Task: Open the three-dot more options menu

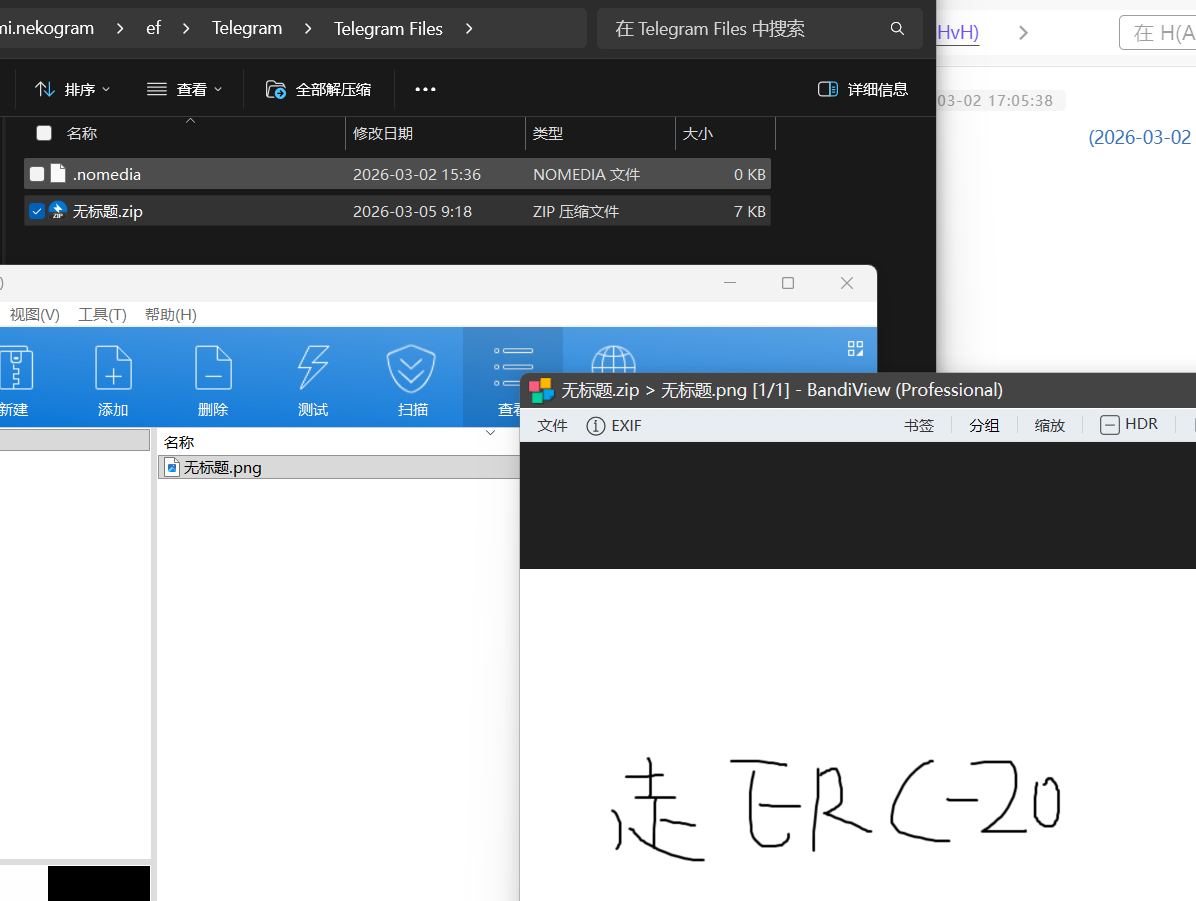Action: (425, 89)
